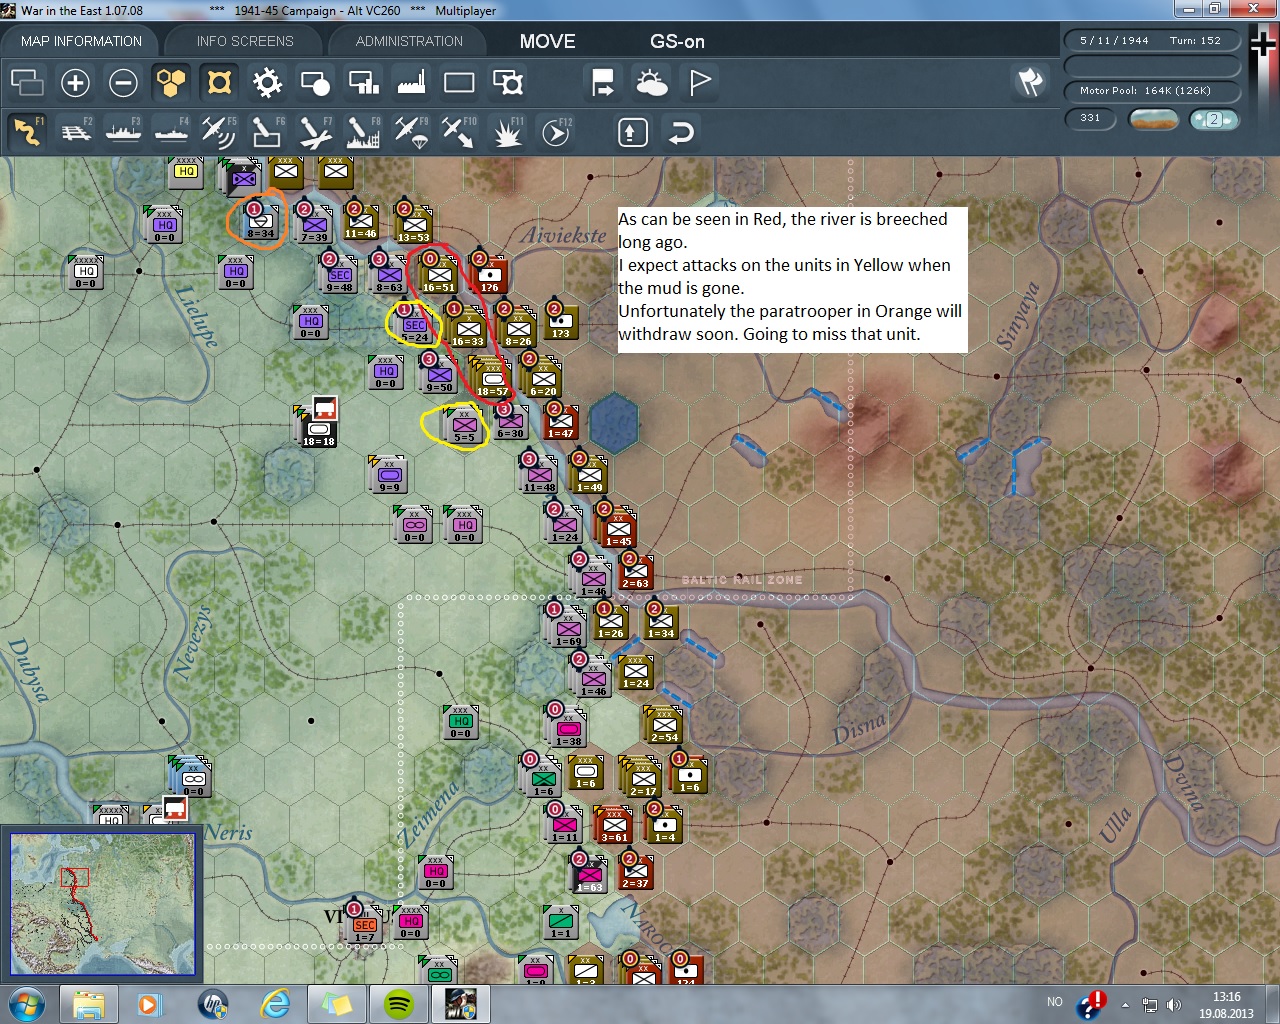Select the yellow-circled 5=5 unit counter
The height and width of the screenshot is (1024, 1280).
pos(463,426)
